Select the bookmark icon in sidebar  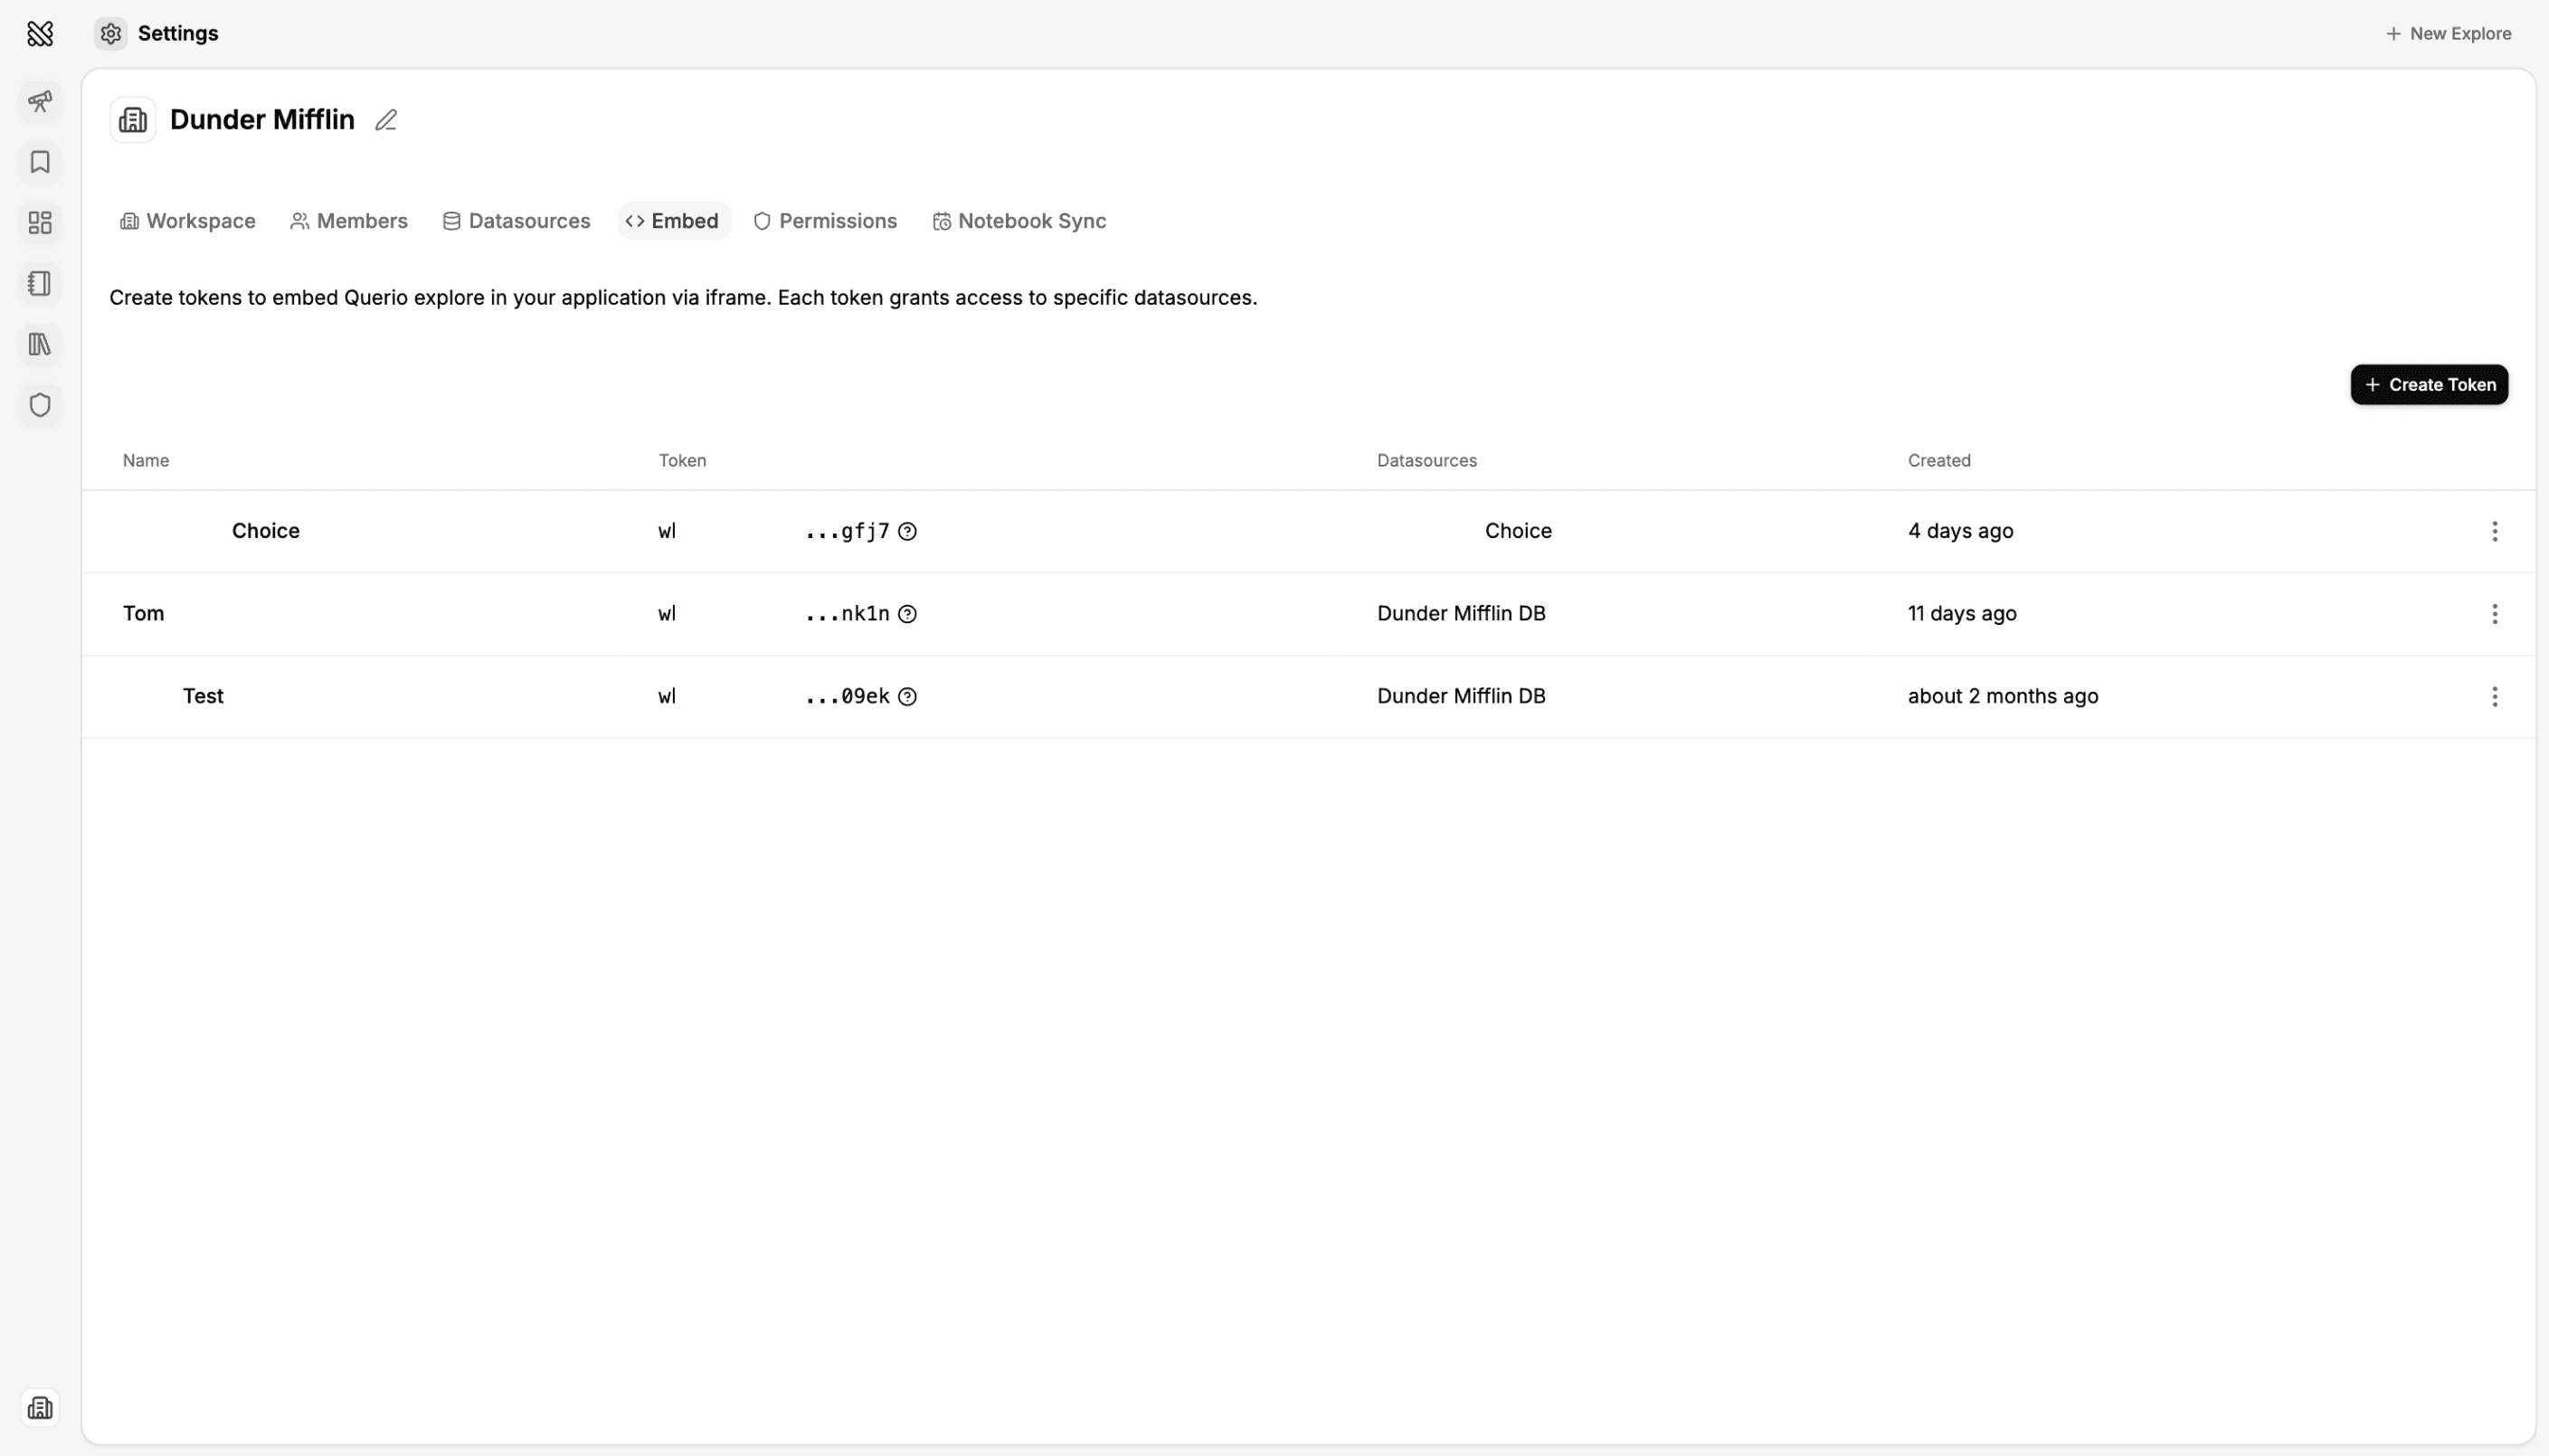[39, 162]
